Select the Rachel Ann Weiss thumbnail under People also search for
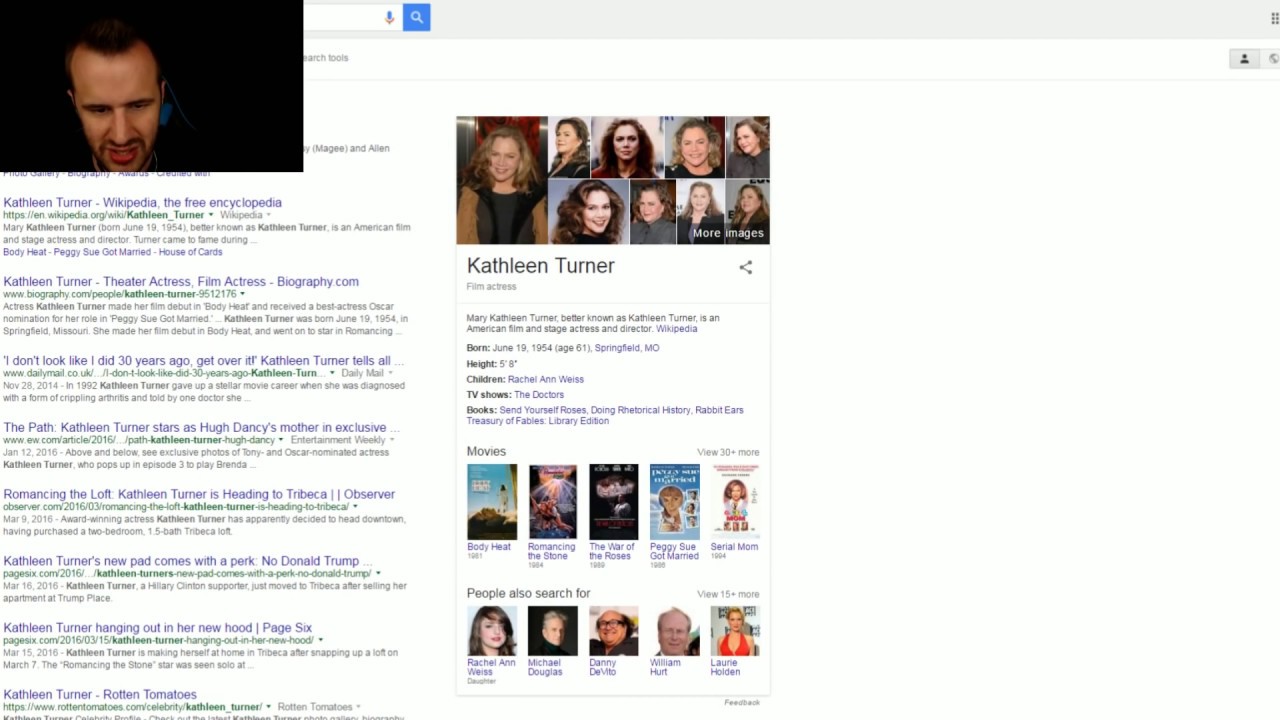Screen dimensions: 1280x720 [x=492, y=631]
